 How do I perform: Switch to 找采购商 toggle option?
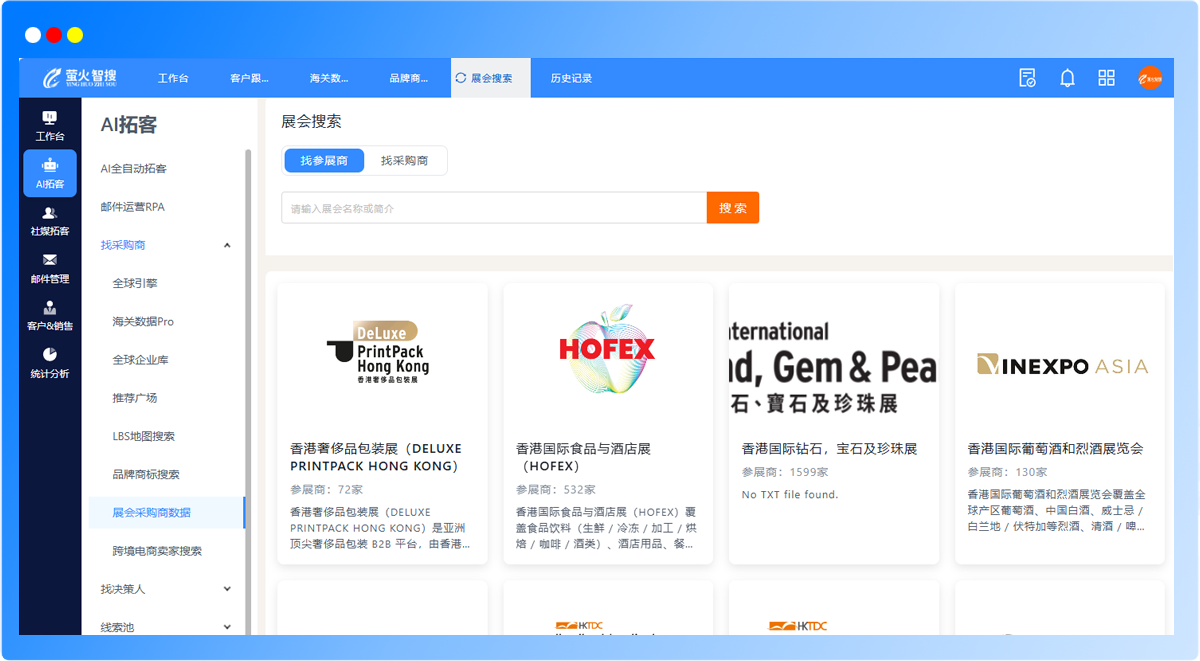click(406, 161)
